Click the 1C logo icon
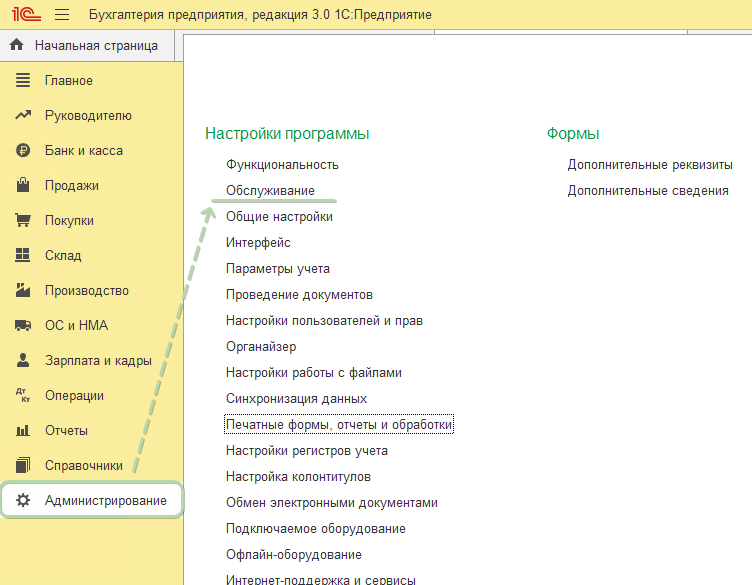The height and width of the screenshot is (585, 752). click(26, 14)
